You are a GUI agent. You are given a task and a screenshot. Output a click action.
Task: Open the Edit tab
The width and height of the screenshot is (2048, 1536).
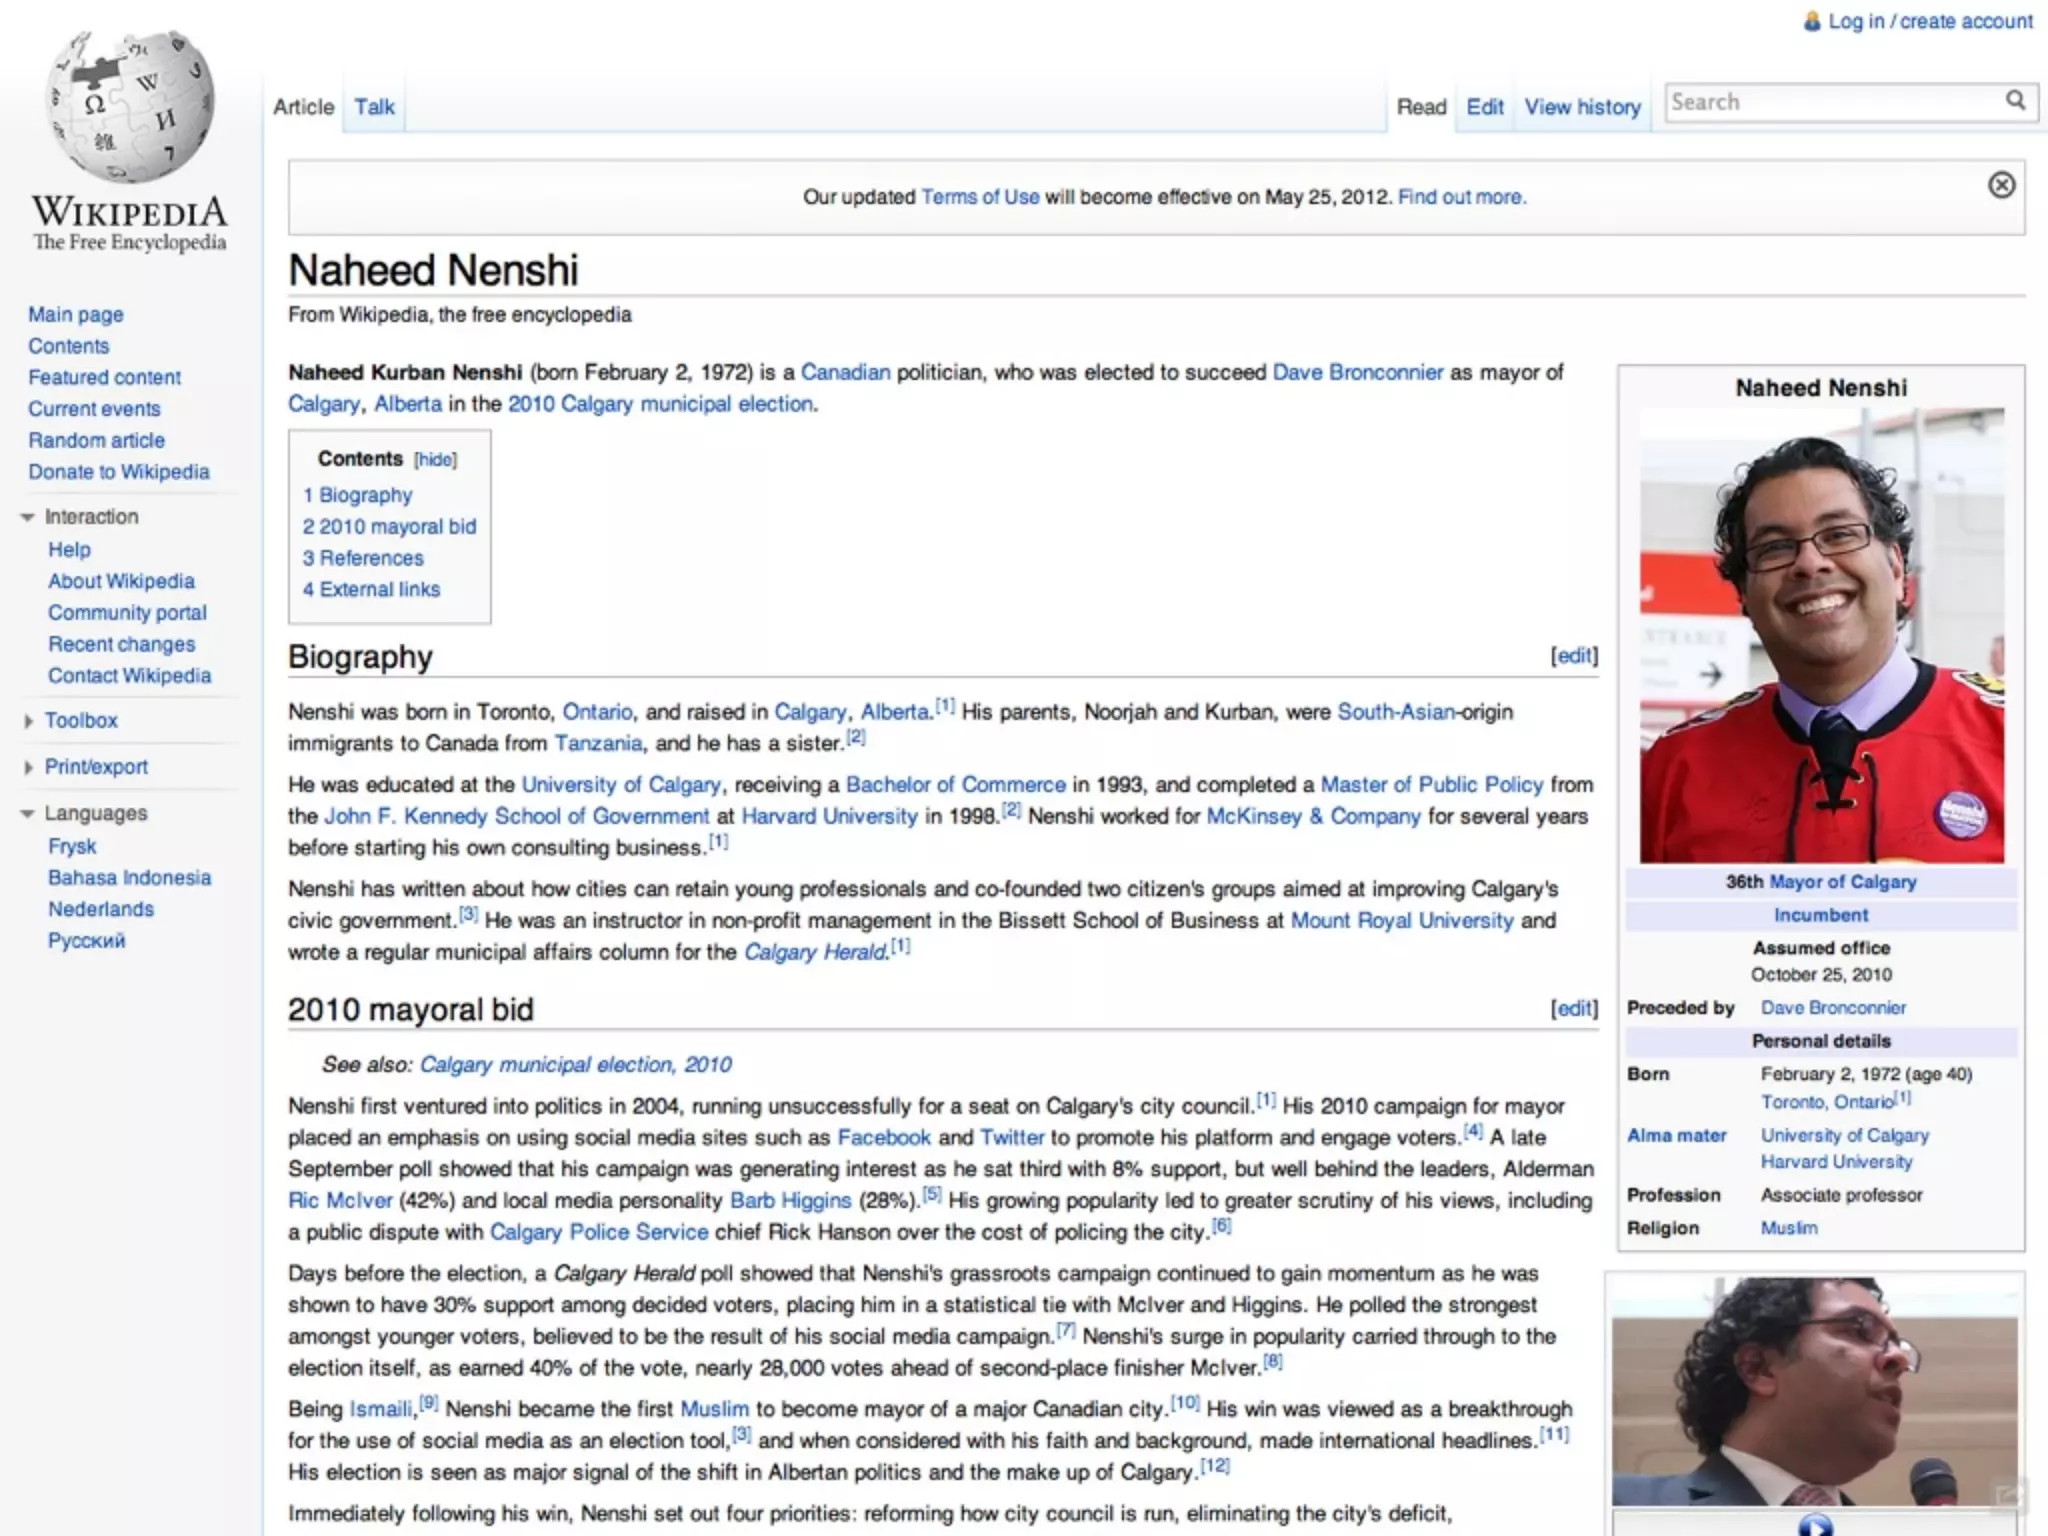[x=1485, y=107]
